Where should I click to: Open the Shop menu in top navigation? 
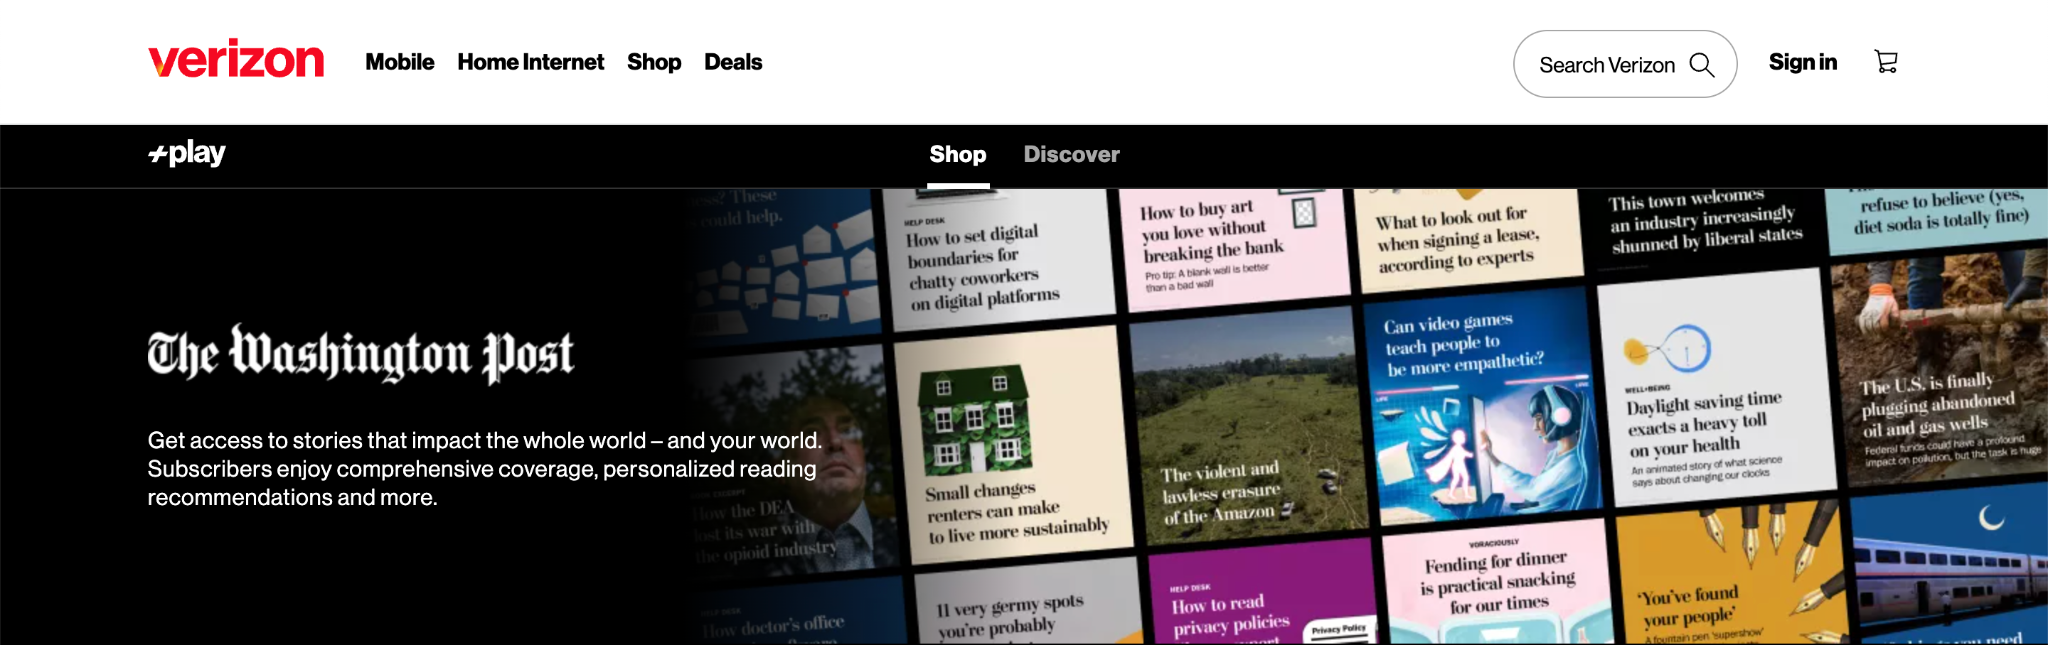point(654,62)
